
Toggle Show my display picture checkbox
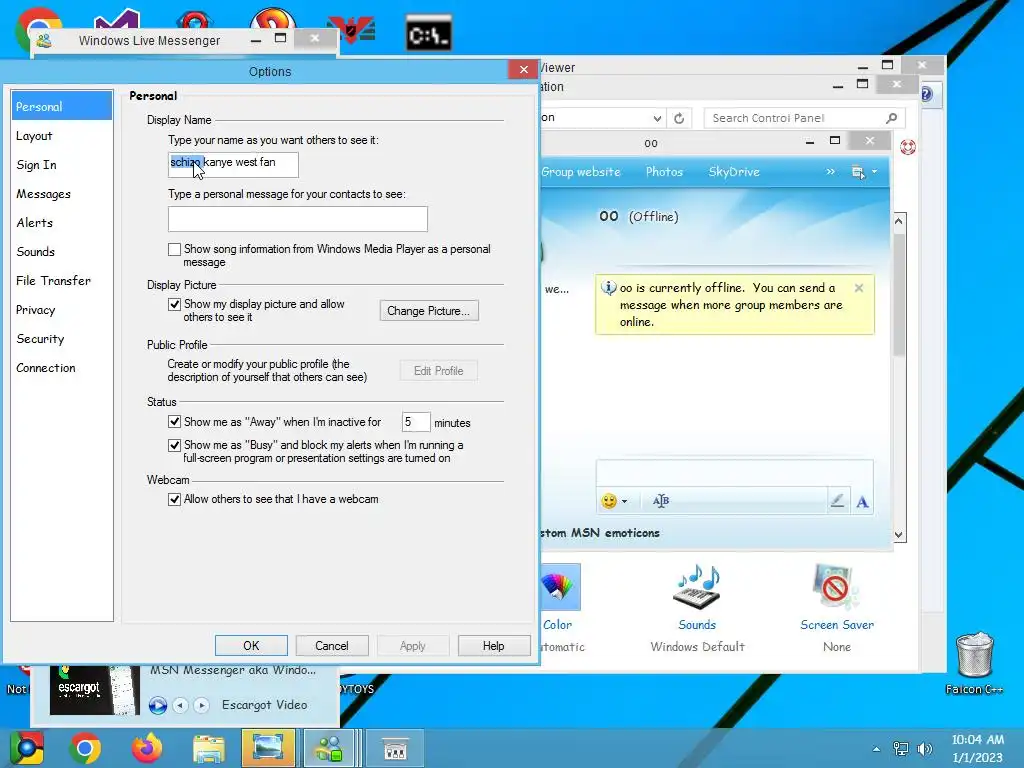click(174, 304)
